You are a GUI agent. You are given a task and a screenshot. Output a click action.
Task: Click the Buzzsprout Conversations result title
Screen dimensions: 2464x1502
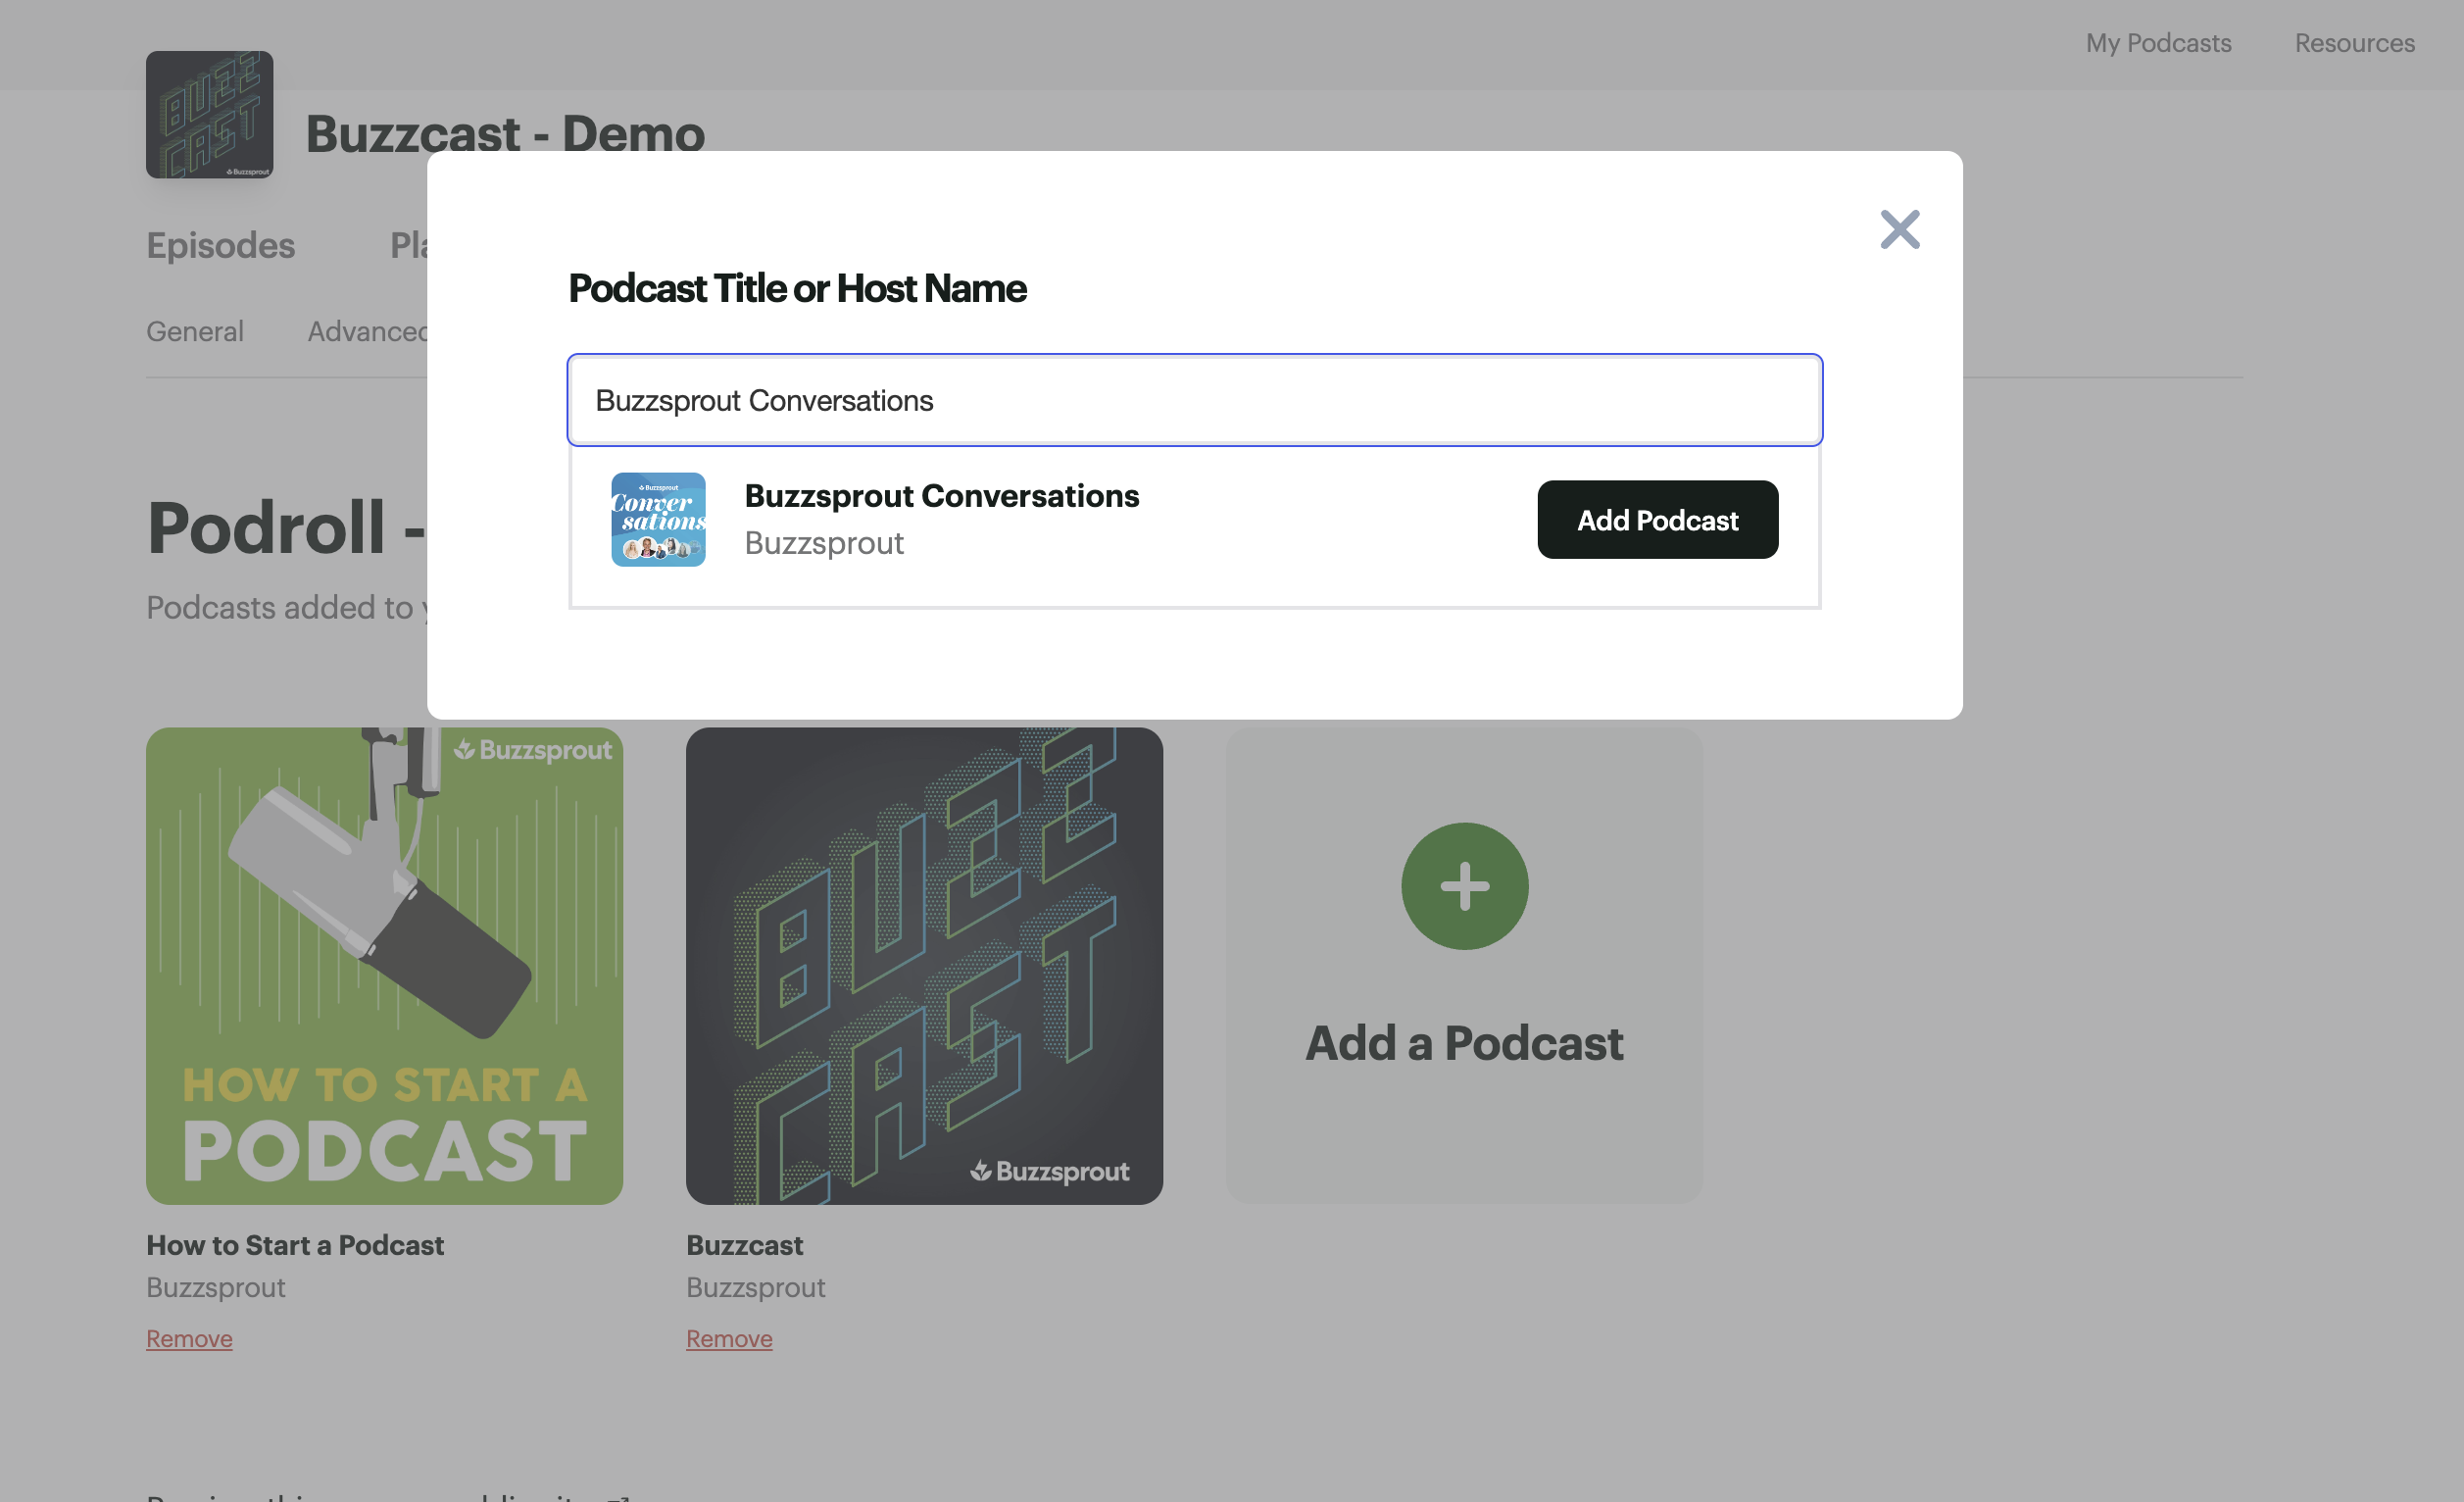point(941,496)
